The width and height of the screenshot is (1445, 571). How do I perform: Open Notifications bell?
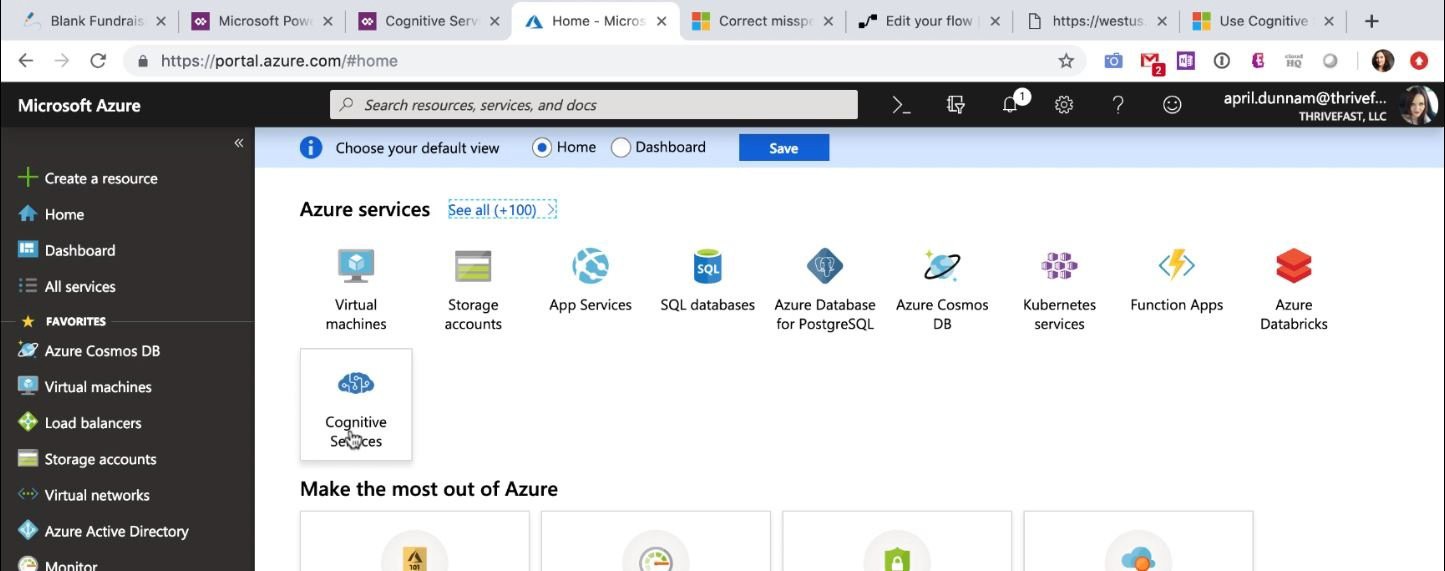click(x=1012, y=103)
